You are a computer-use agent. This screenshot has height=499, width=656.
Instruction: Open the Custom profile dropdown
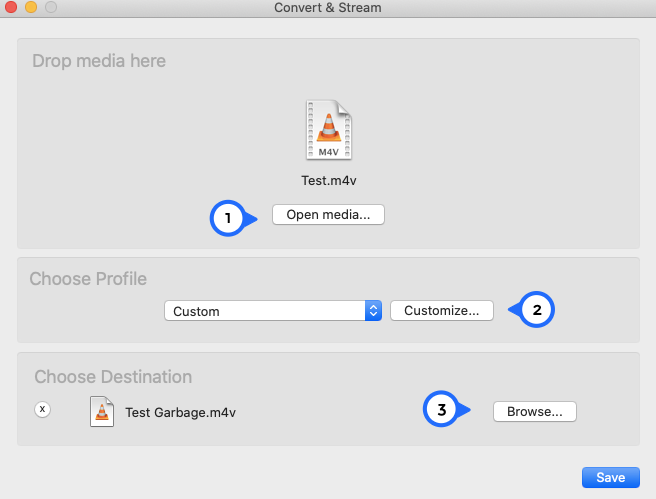(x=273, y=311)
